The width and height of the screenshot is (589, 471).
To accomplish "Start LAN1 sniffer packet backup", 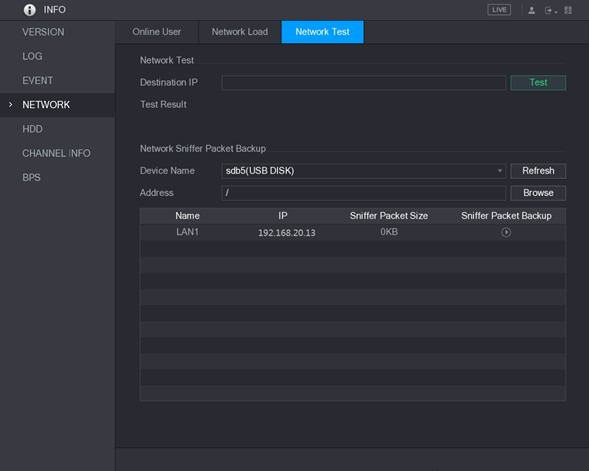I will [506, 232].
